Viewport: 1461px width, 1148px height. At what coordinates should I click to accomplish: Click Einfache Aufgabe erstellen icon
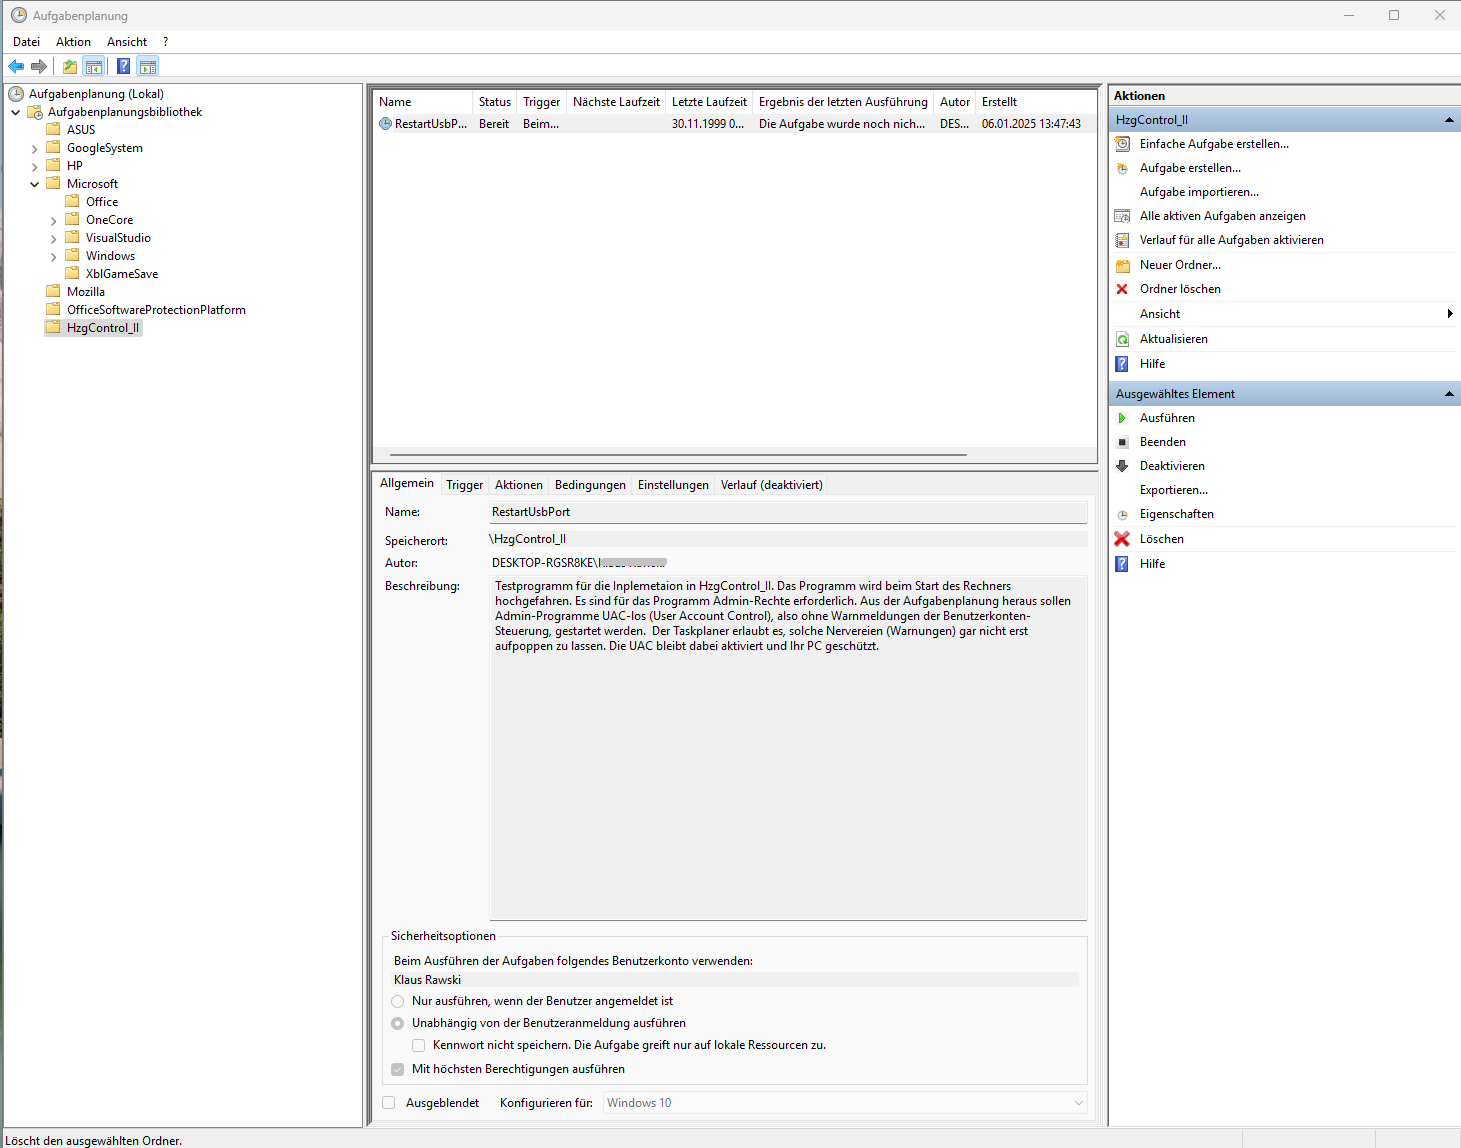tap(1122, 144)
